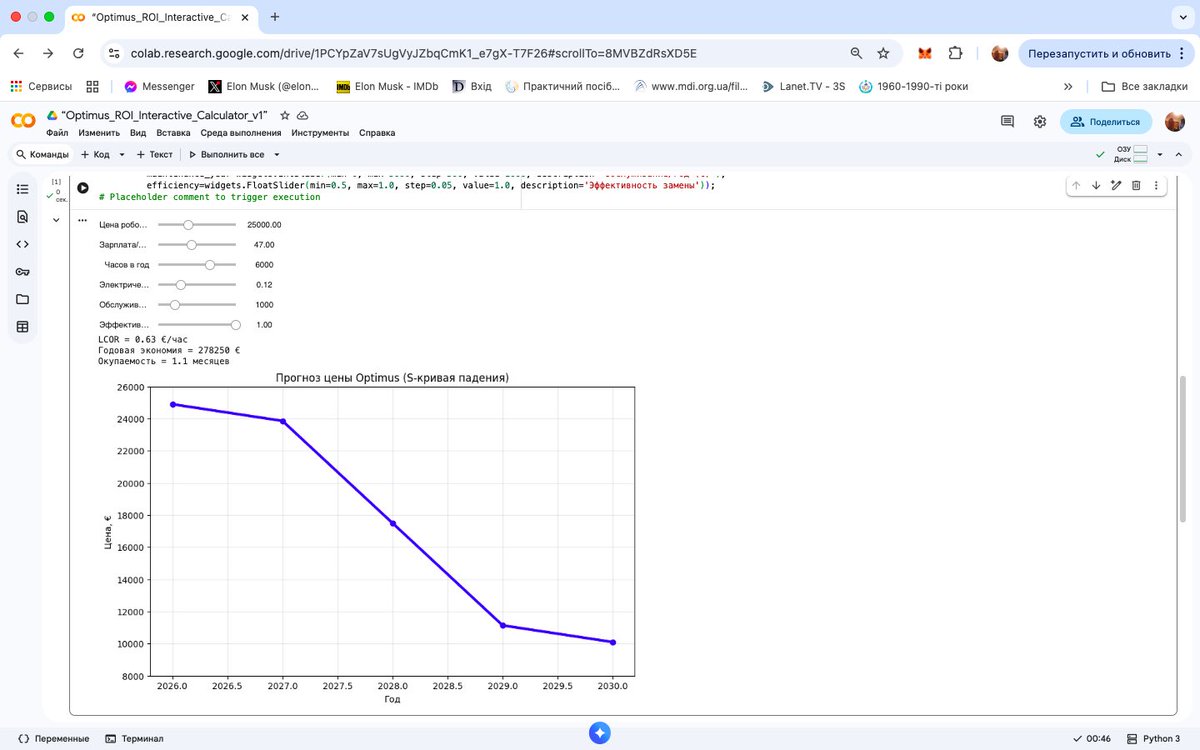Click Перезапустить и обновить button
1200x750 pixels.
(x=1100, y=53)
